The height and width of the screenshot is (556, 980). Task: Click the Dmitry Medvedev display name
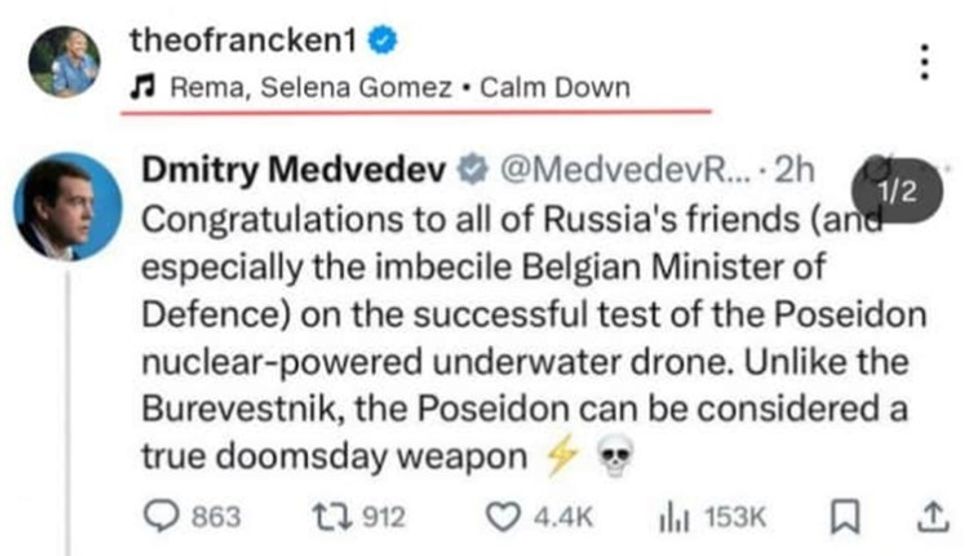293,172
